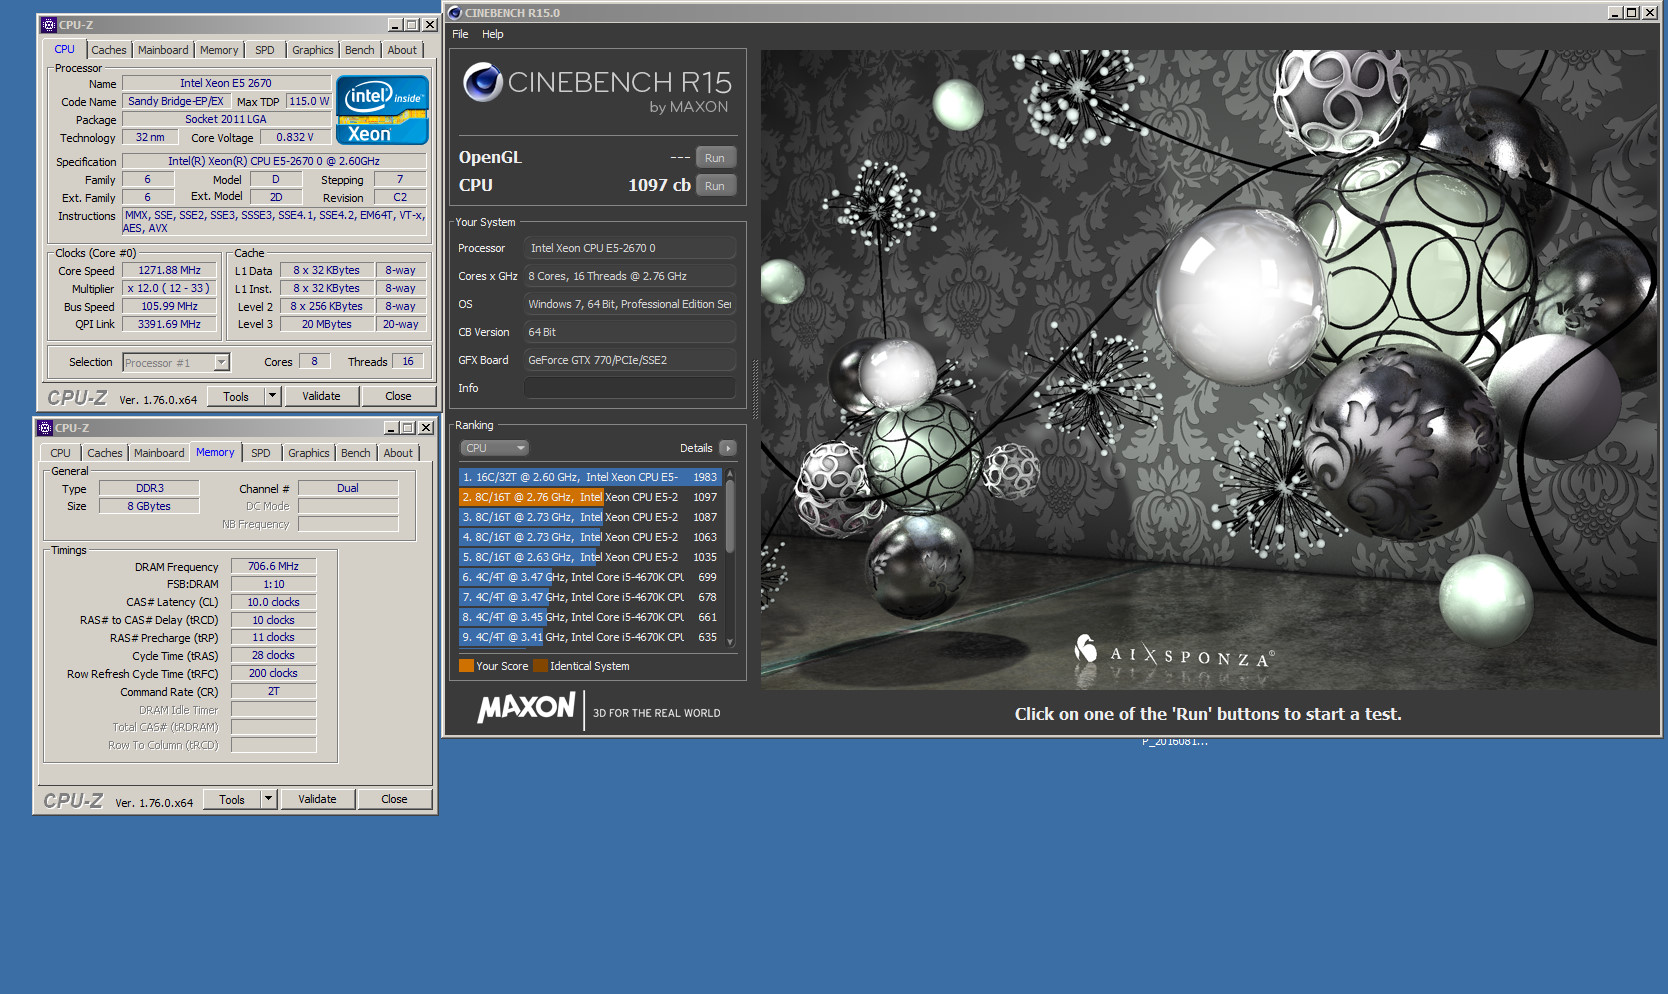Click Close button in Memory CPU-Z window

pyautogui.click(x=394, y=799)
